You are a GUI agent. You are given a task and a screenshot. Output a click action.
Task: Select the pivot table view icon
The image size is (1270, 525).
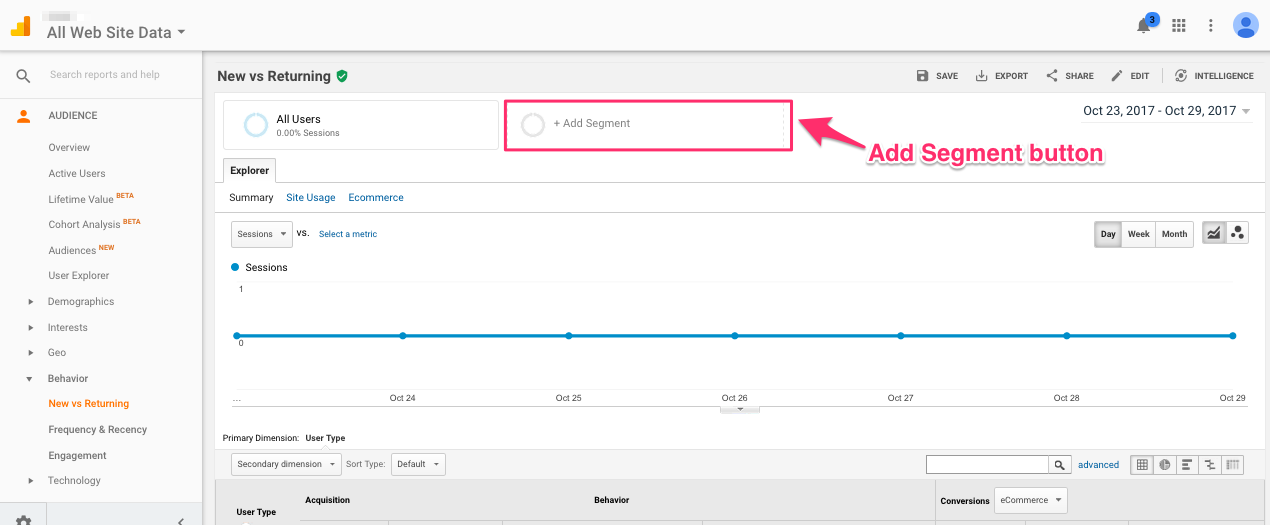pos(1233,464)
